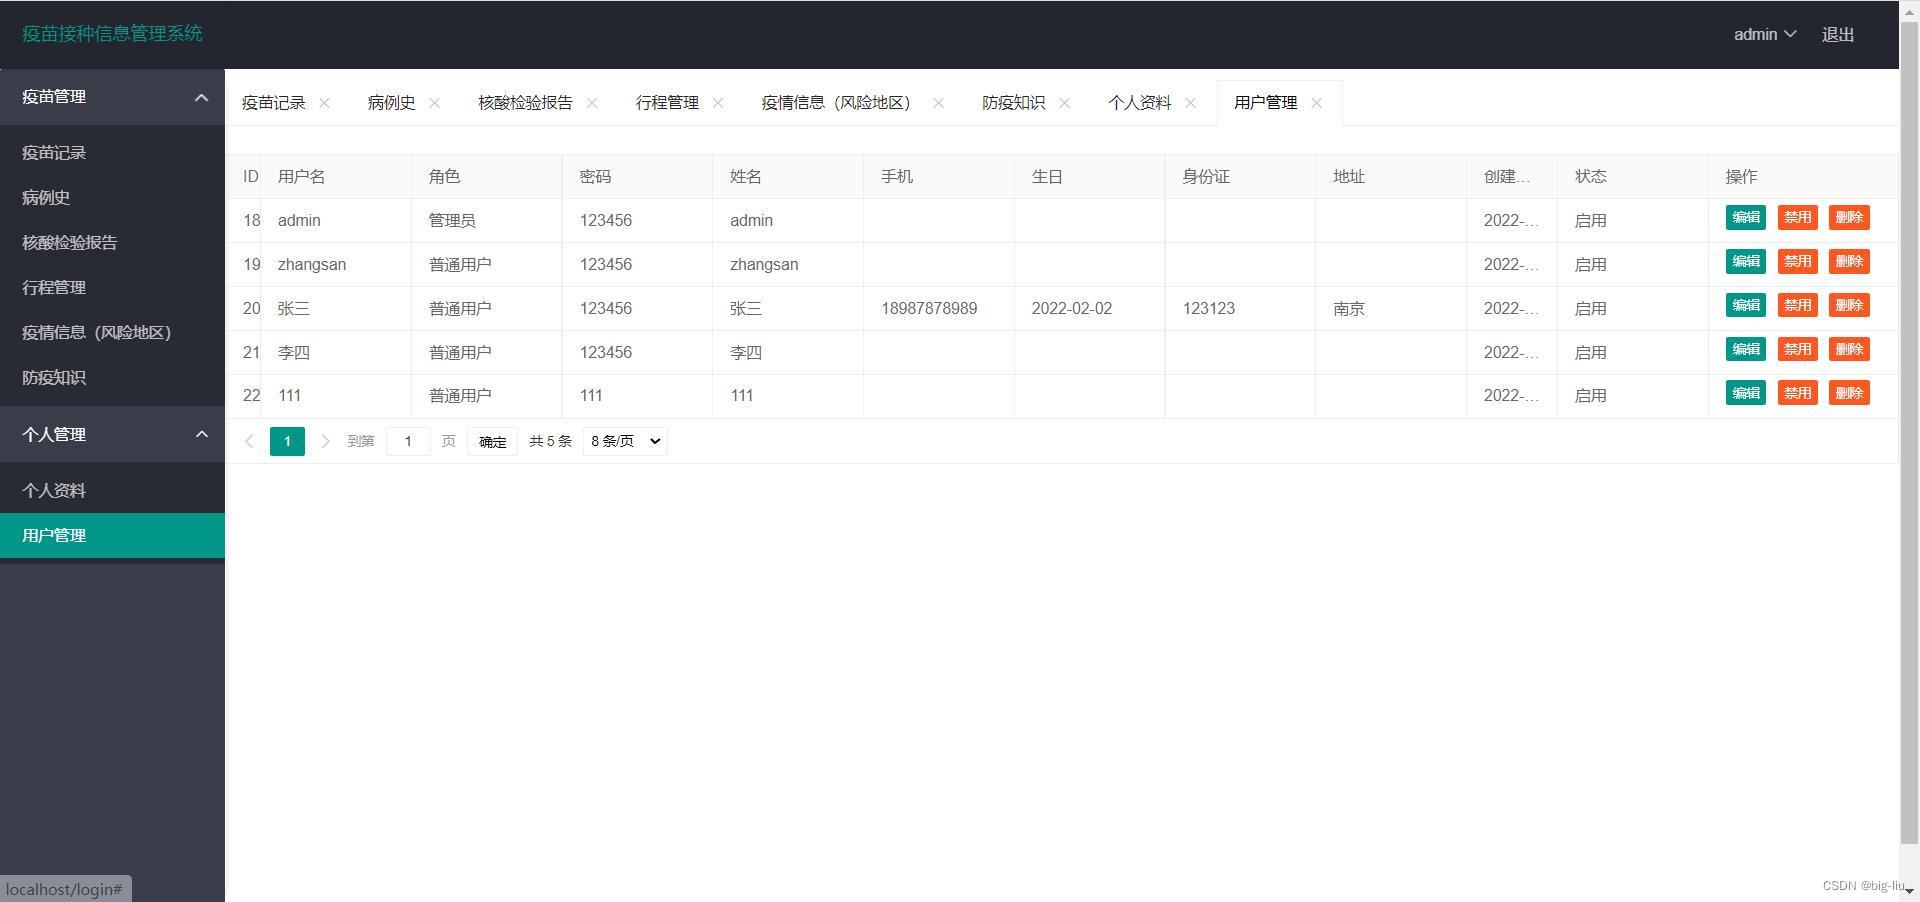The width and height of the screenshot is (1920, 902).
Task: Focus the jump-to-page number field
Action: click(408, 441)
